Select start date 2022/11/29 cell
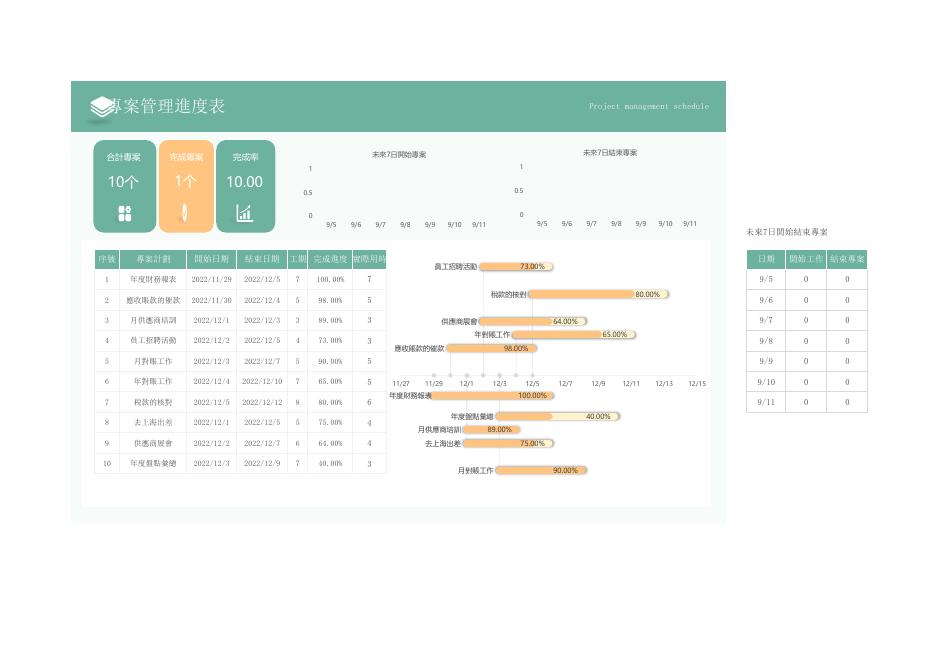 click(x=211, y=279)
